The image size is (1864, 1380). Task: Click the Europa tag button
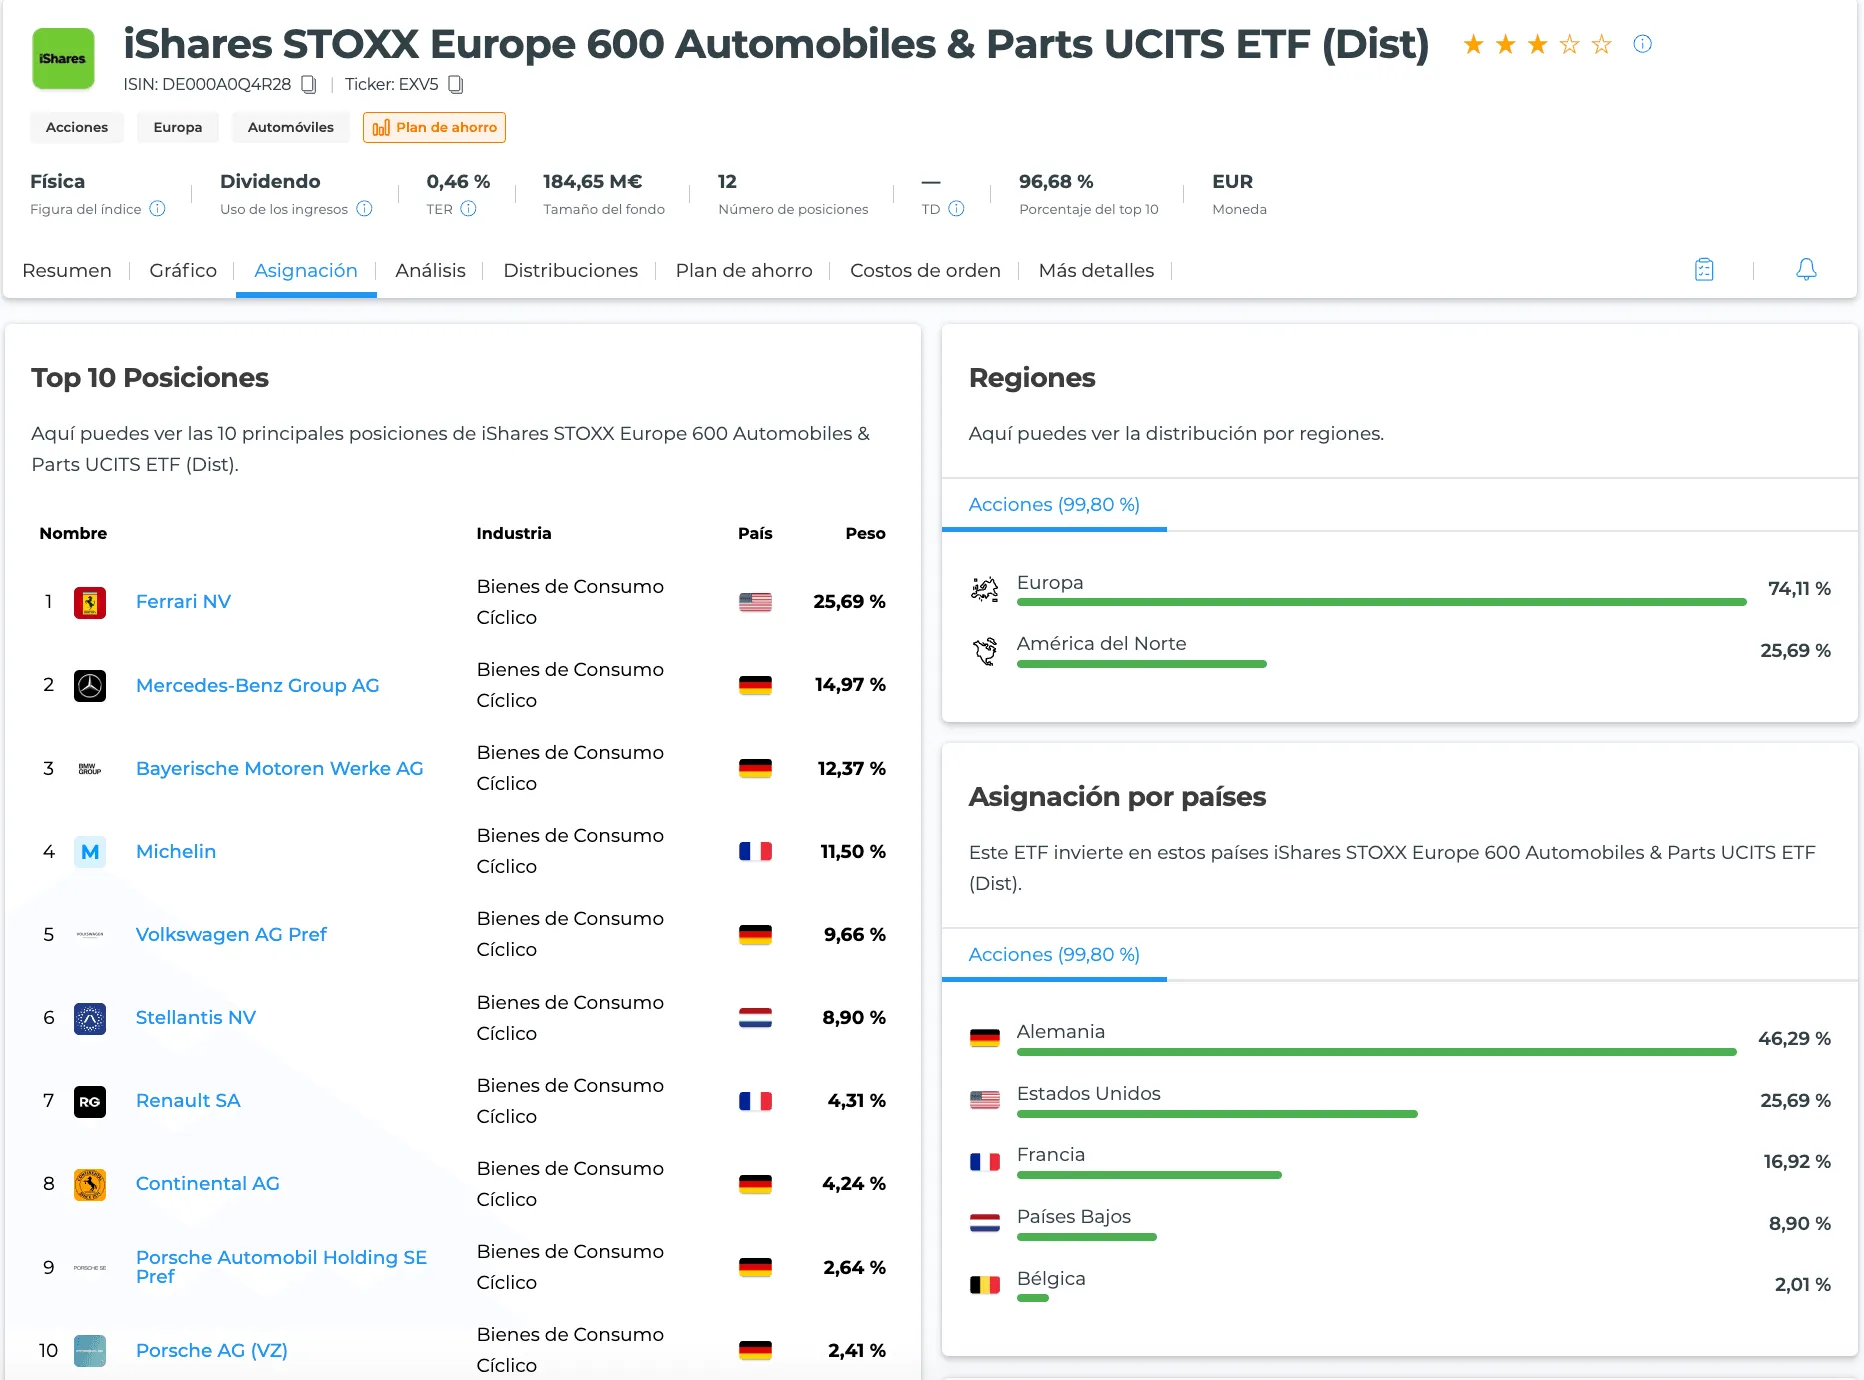click(178, 127)
